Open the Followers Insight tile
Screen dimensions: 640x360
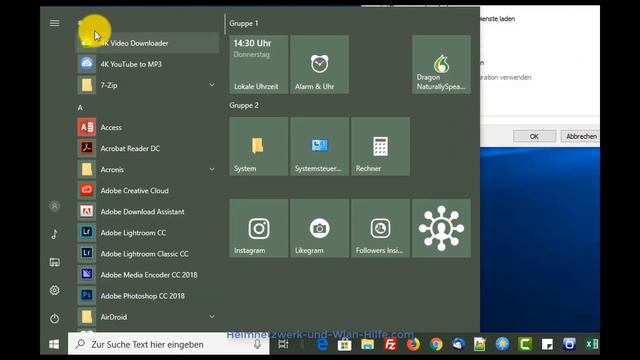point(380,228)
